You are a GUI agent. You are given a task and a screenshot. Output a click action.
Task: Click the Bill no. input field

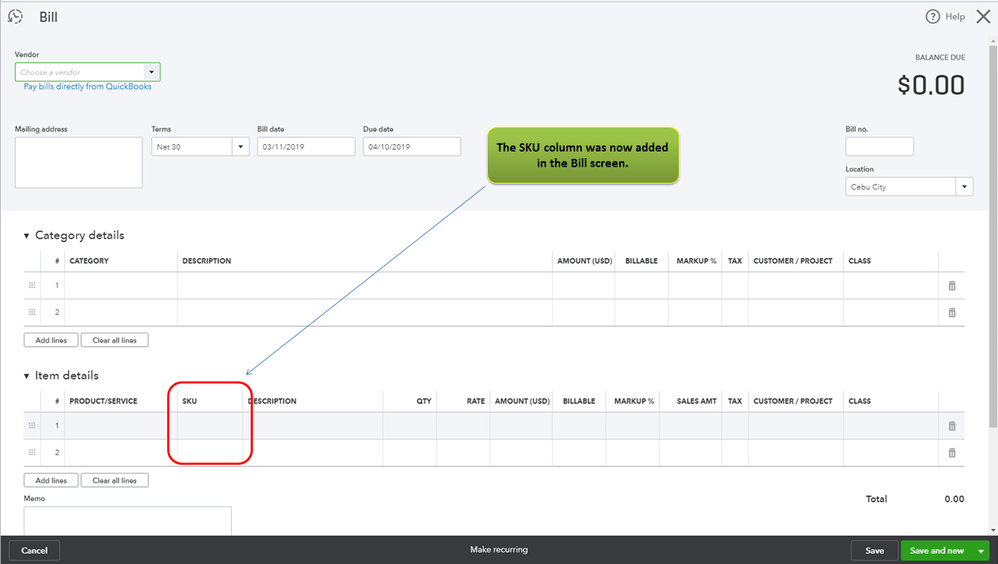coord(880,146)
